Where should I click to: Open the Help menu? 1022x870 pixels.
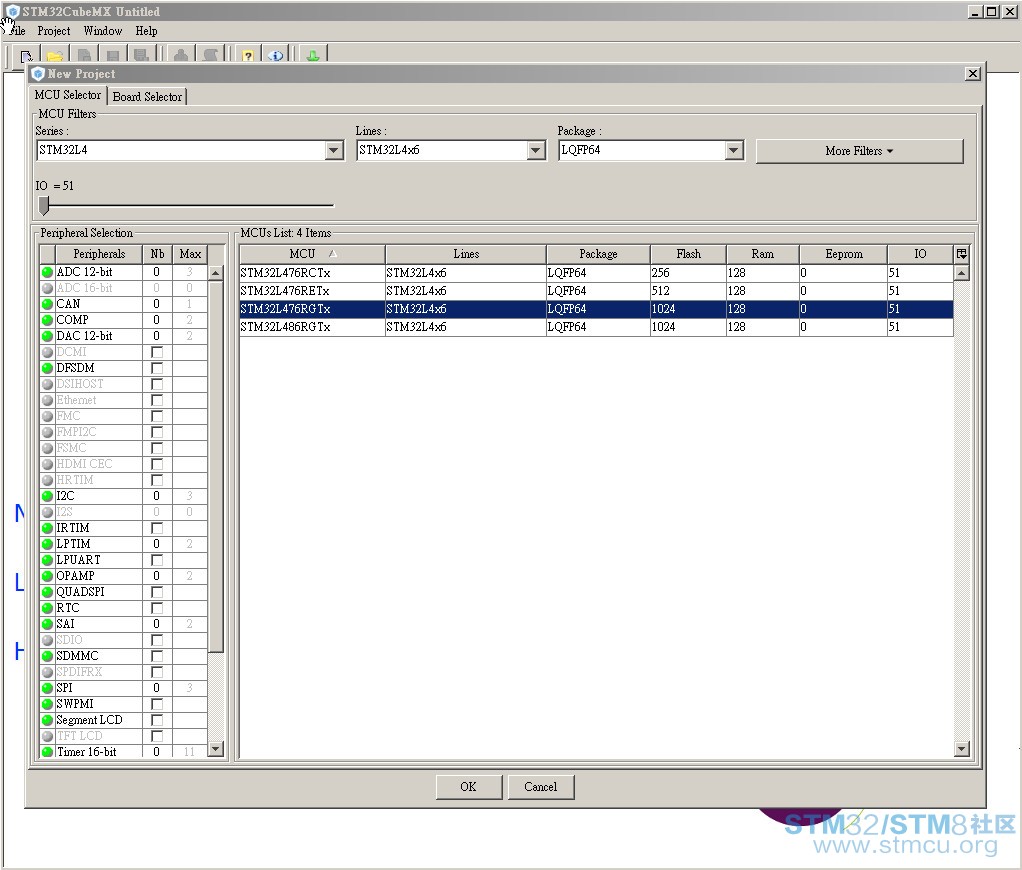(146, 31)
